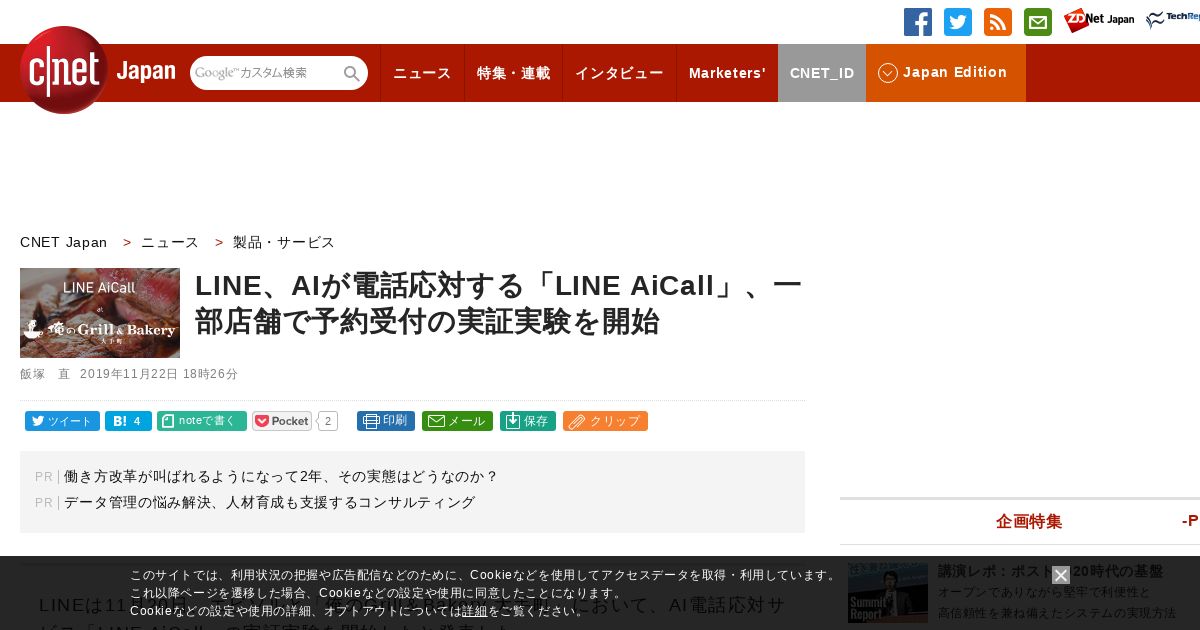Click the 保存 save button
This screenshot has height=630, width=1200.
[528, 421]
